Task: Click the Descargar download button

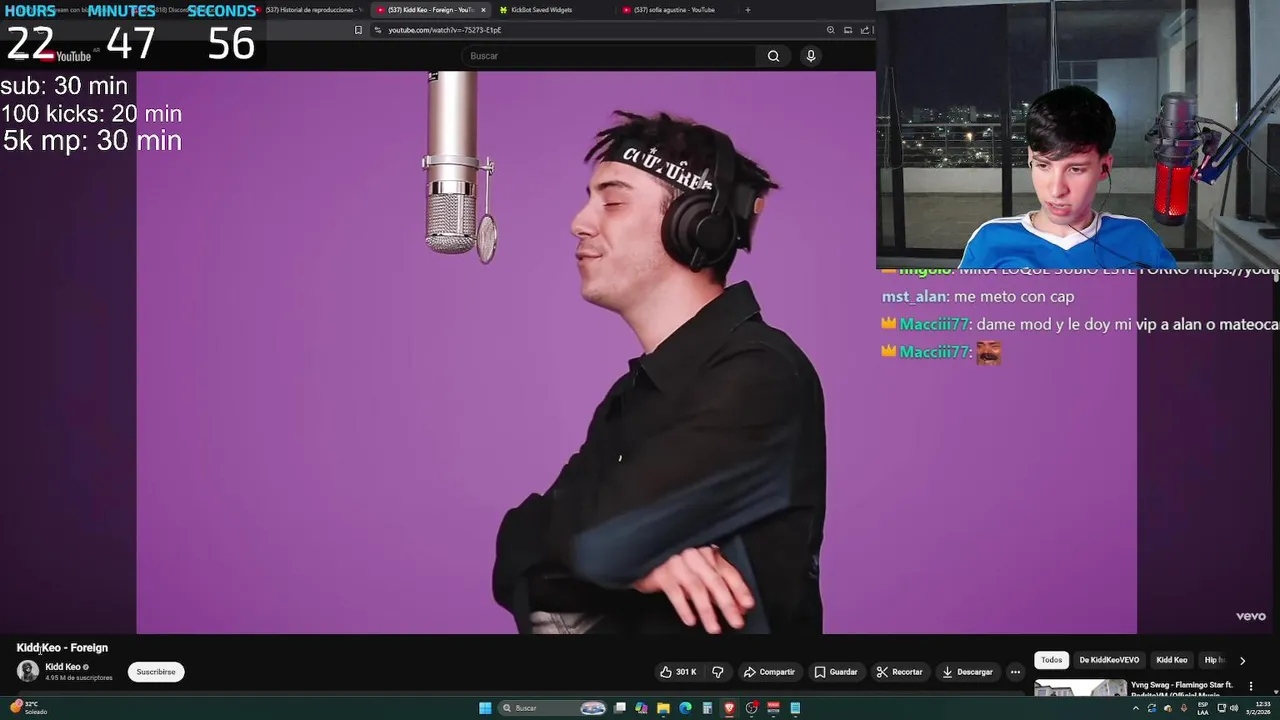Action: (x=967, y=672)
